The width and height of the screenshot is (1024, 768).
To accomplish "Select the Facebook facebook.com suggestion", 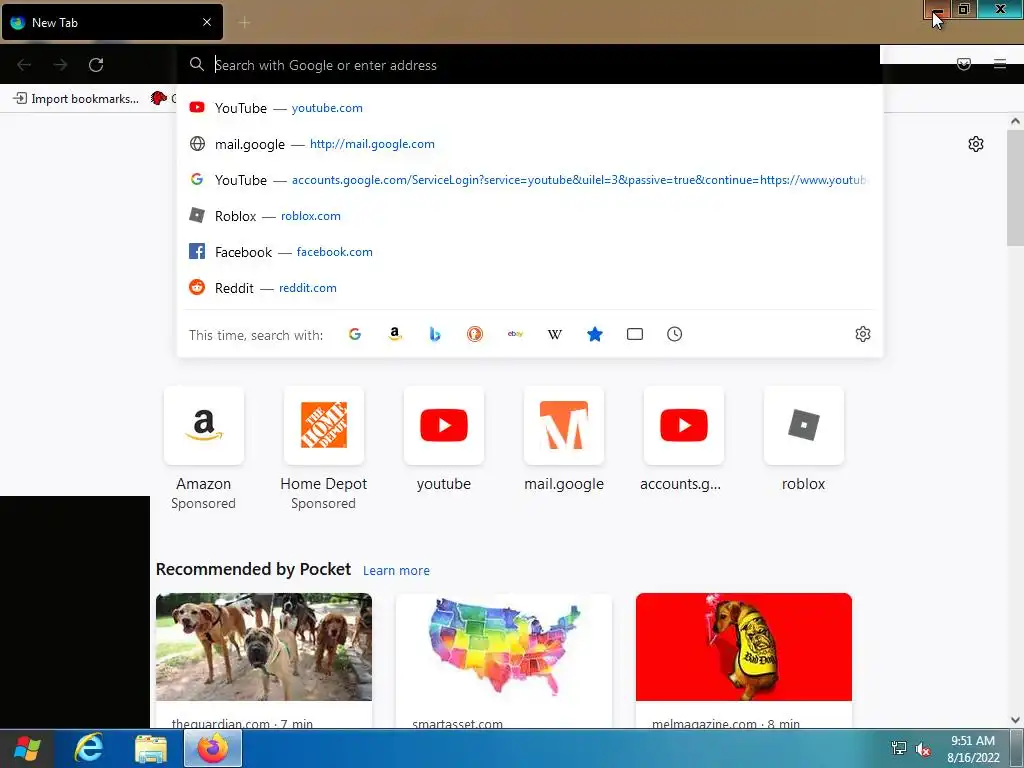I will 530,251.
